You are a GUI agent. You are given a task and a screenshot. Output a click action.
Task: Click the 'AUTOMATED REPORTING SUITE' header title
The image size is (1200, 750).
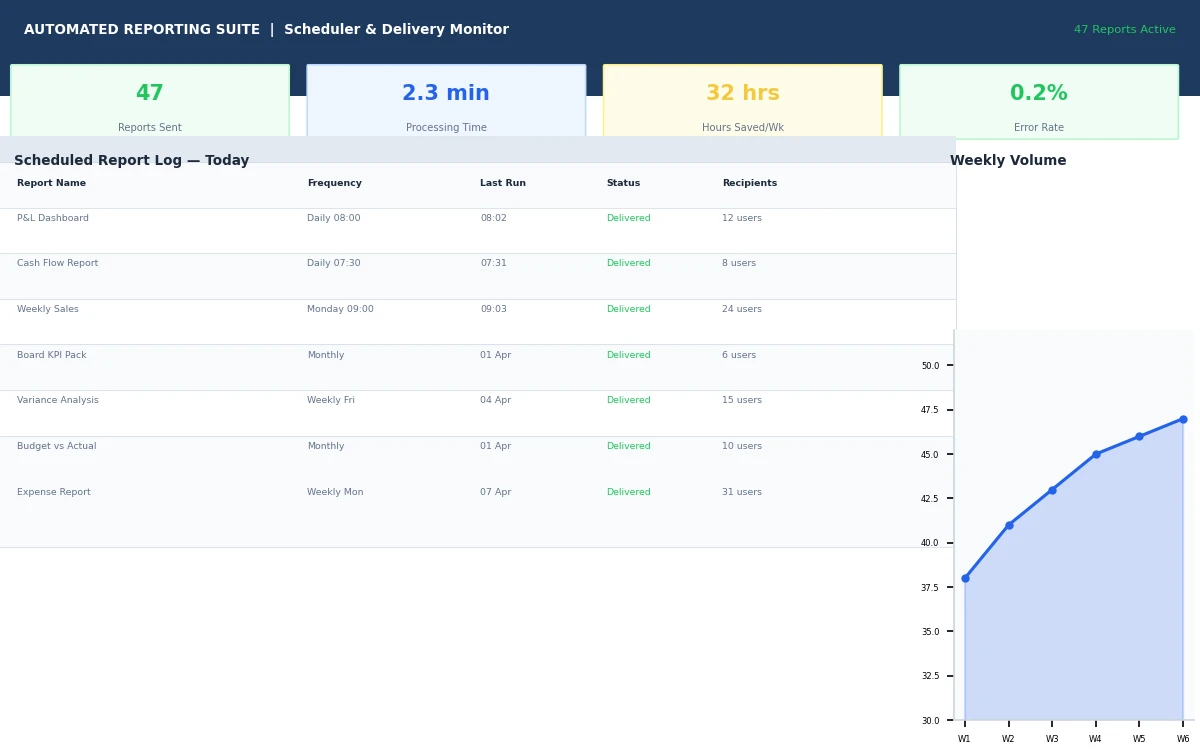pos(140,30)
